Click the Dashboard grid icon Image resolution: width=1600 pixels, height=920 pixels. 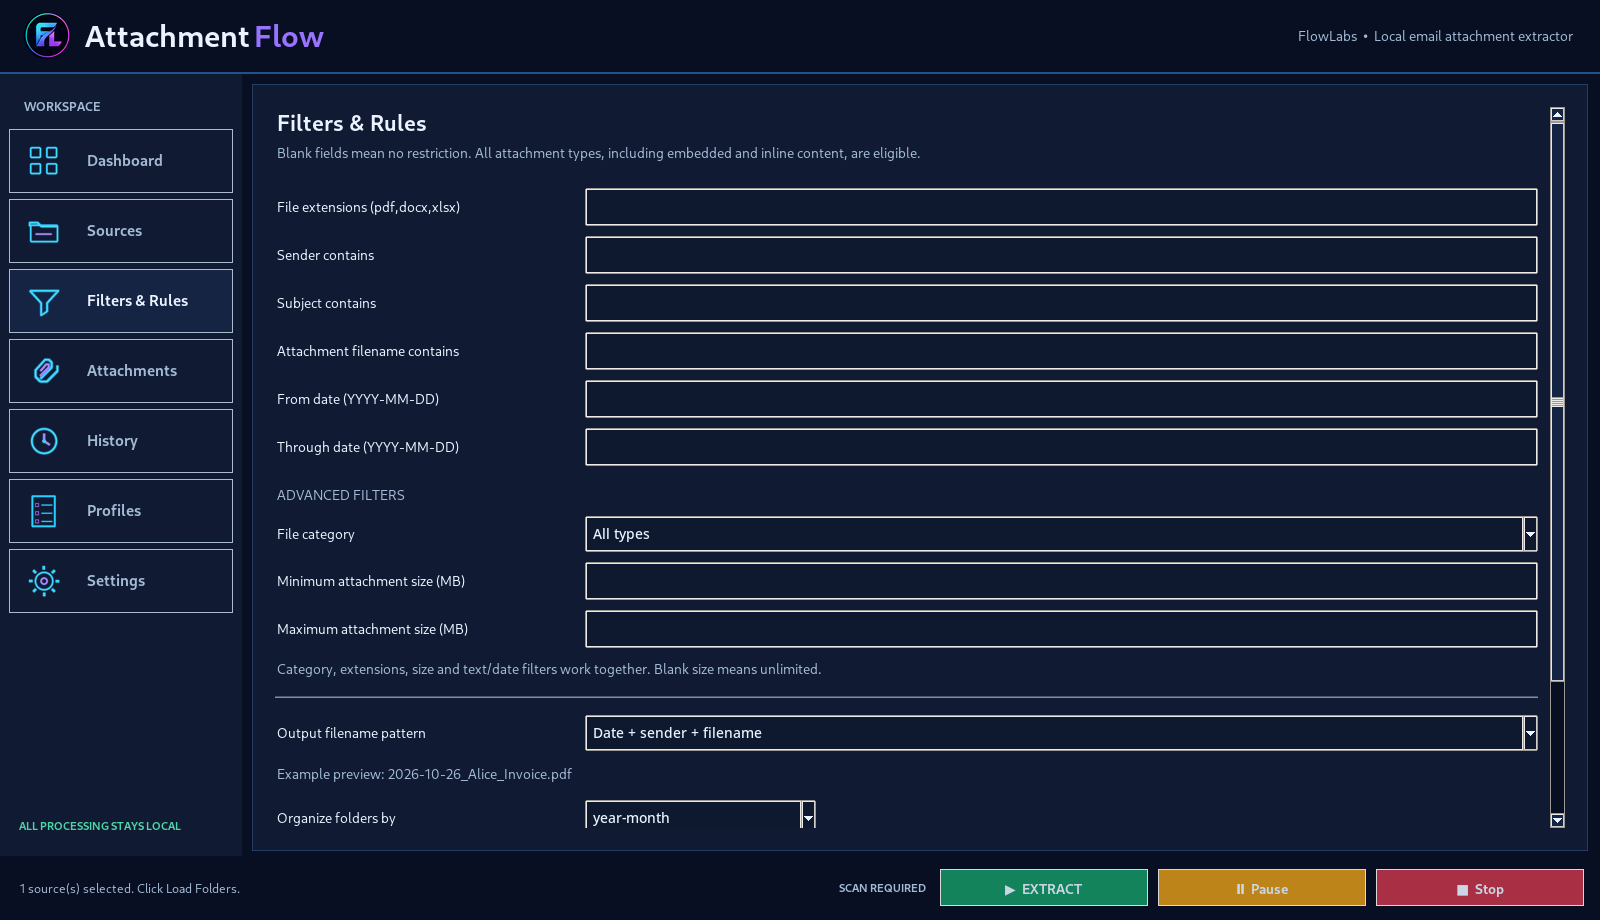click(44, 161)
